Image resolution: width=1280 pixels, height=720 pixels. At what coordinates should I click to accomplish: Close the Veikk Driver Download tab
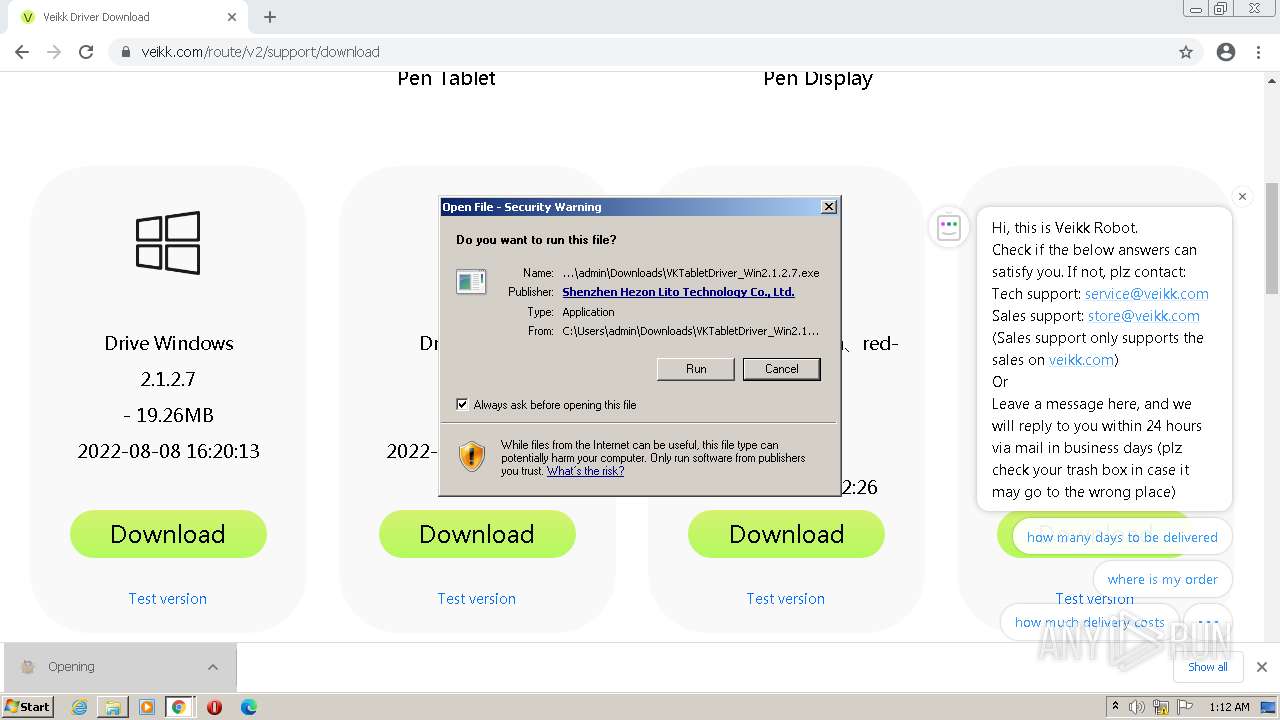pyautogui.click(x=232, y=17)
